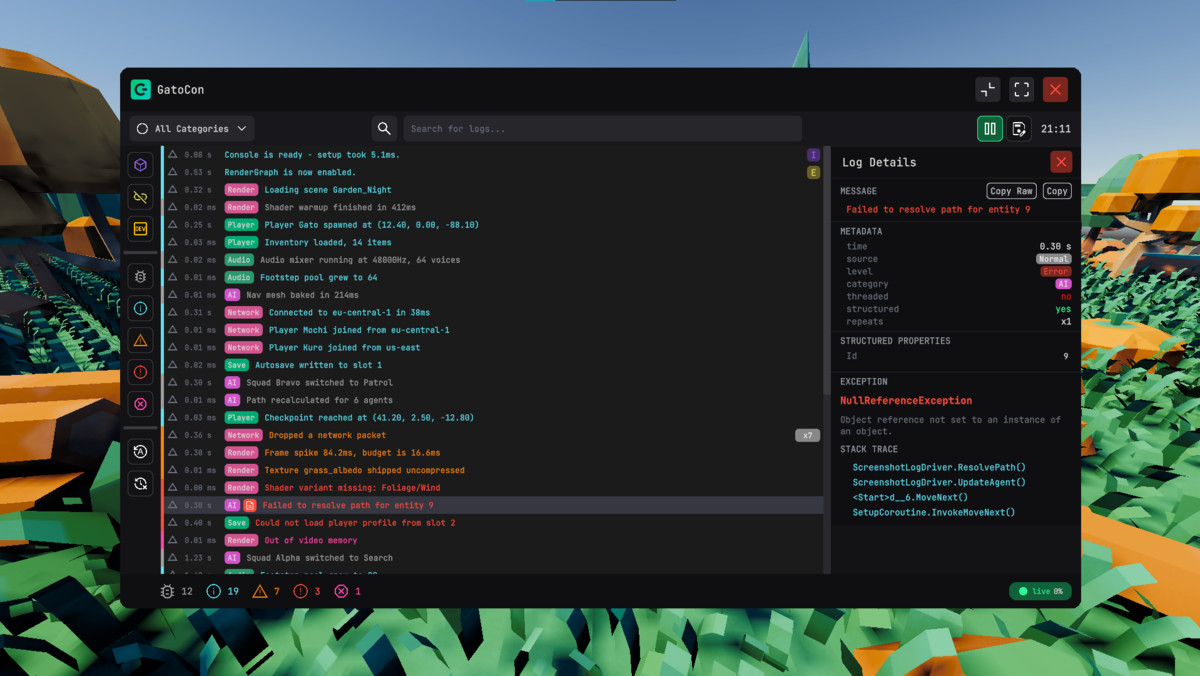This screenshot has width=1200, height=676.
Task: Select 'Frame spike 84.2ms' log entry
Action: pyautogui.click(x=495, y=452)
